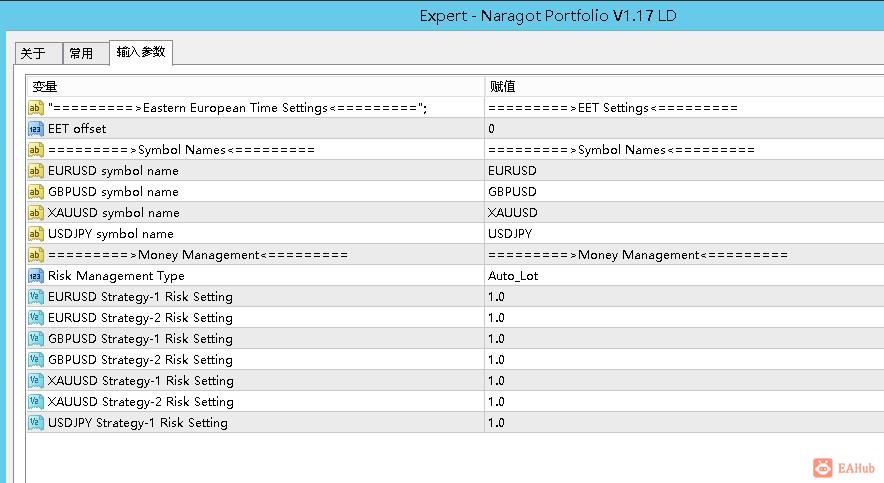The height and width of the screenshot is (483, 884).
Task: Click the EURUSD symbol name value field
Action: (684, 170)
